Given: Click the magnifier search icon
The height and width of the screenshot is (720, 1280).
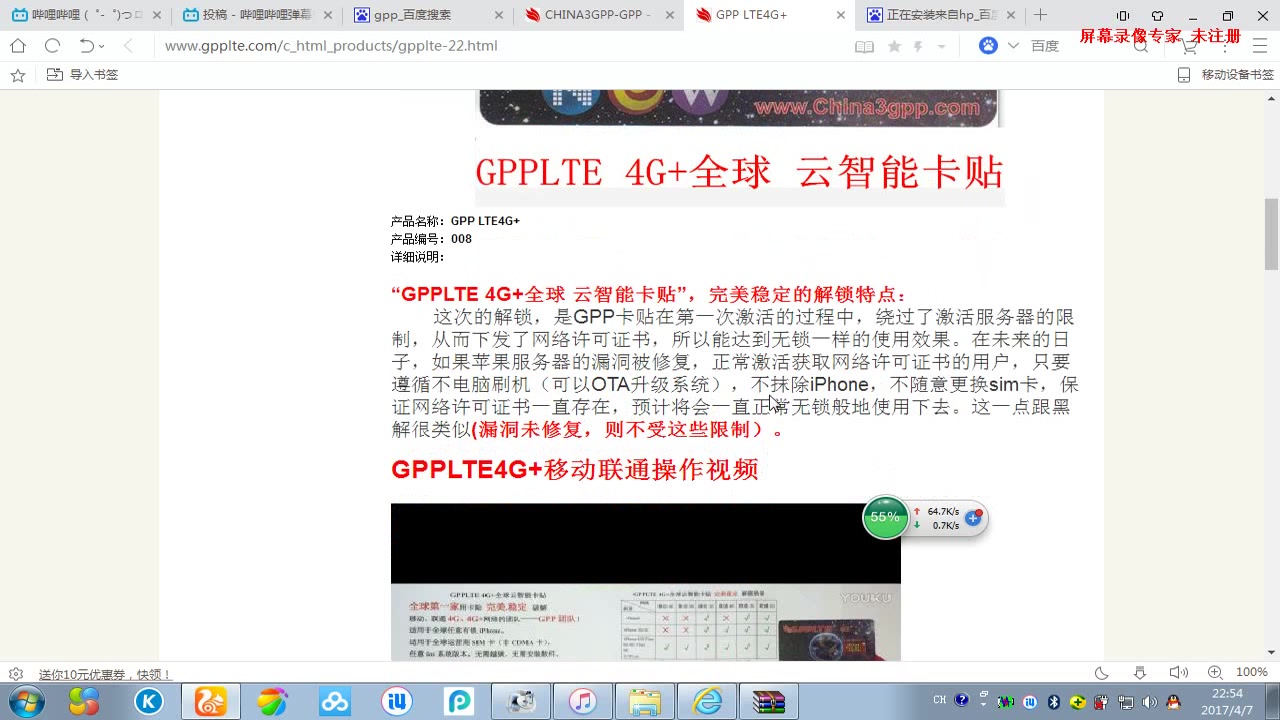Looking at the screenshot, I should coord(1141,46).
